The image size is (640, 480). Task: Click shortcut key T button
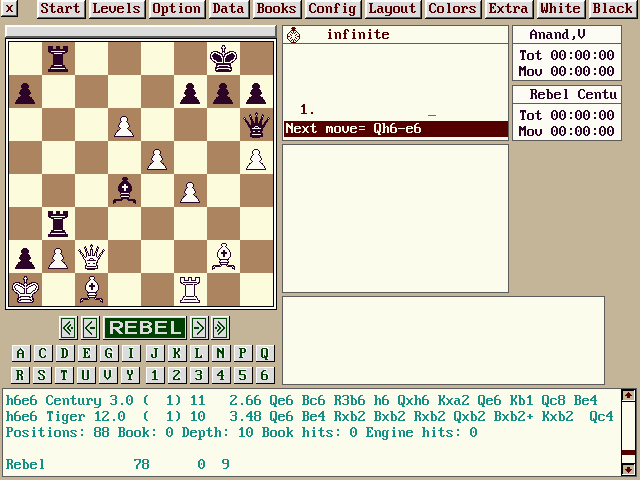(64, 375)
